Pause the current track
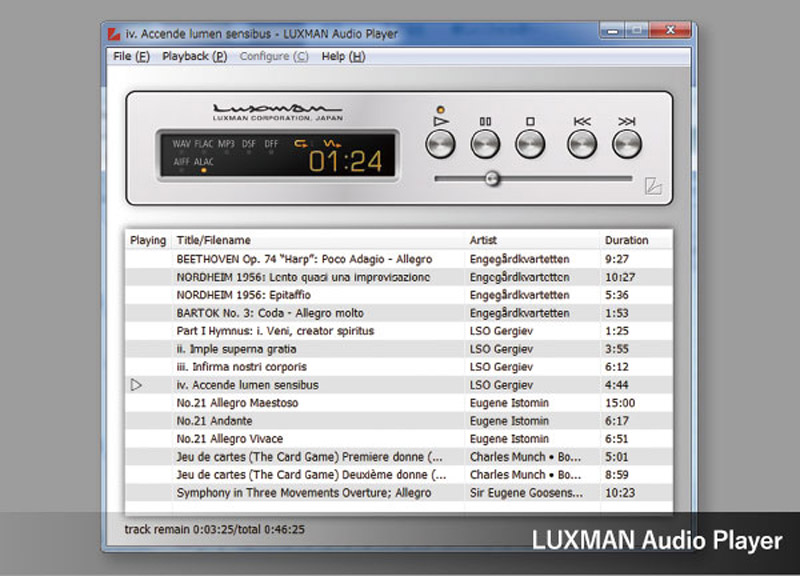This screenshot has width=800, height=576. pos(484,142)
